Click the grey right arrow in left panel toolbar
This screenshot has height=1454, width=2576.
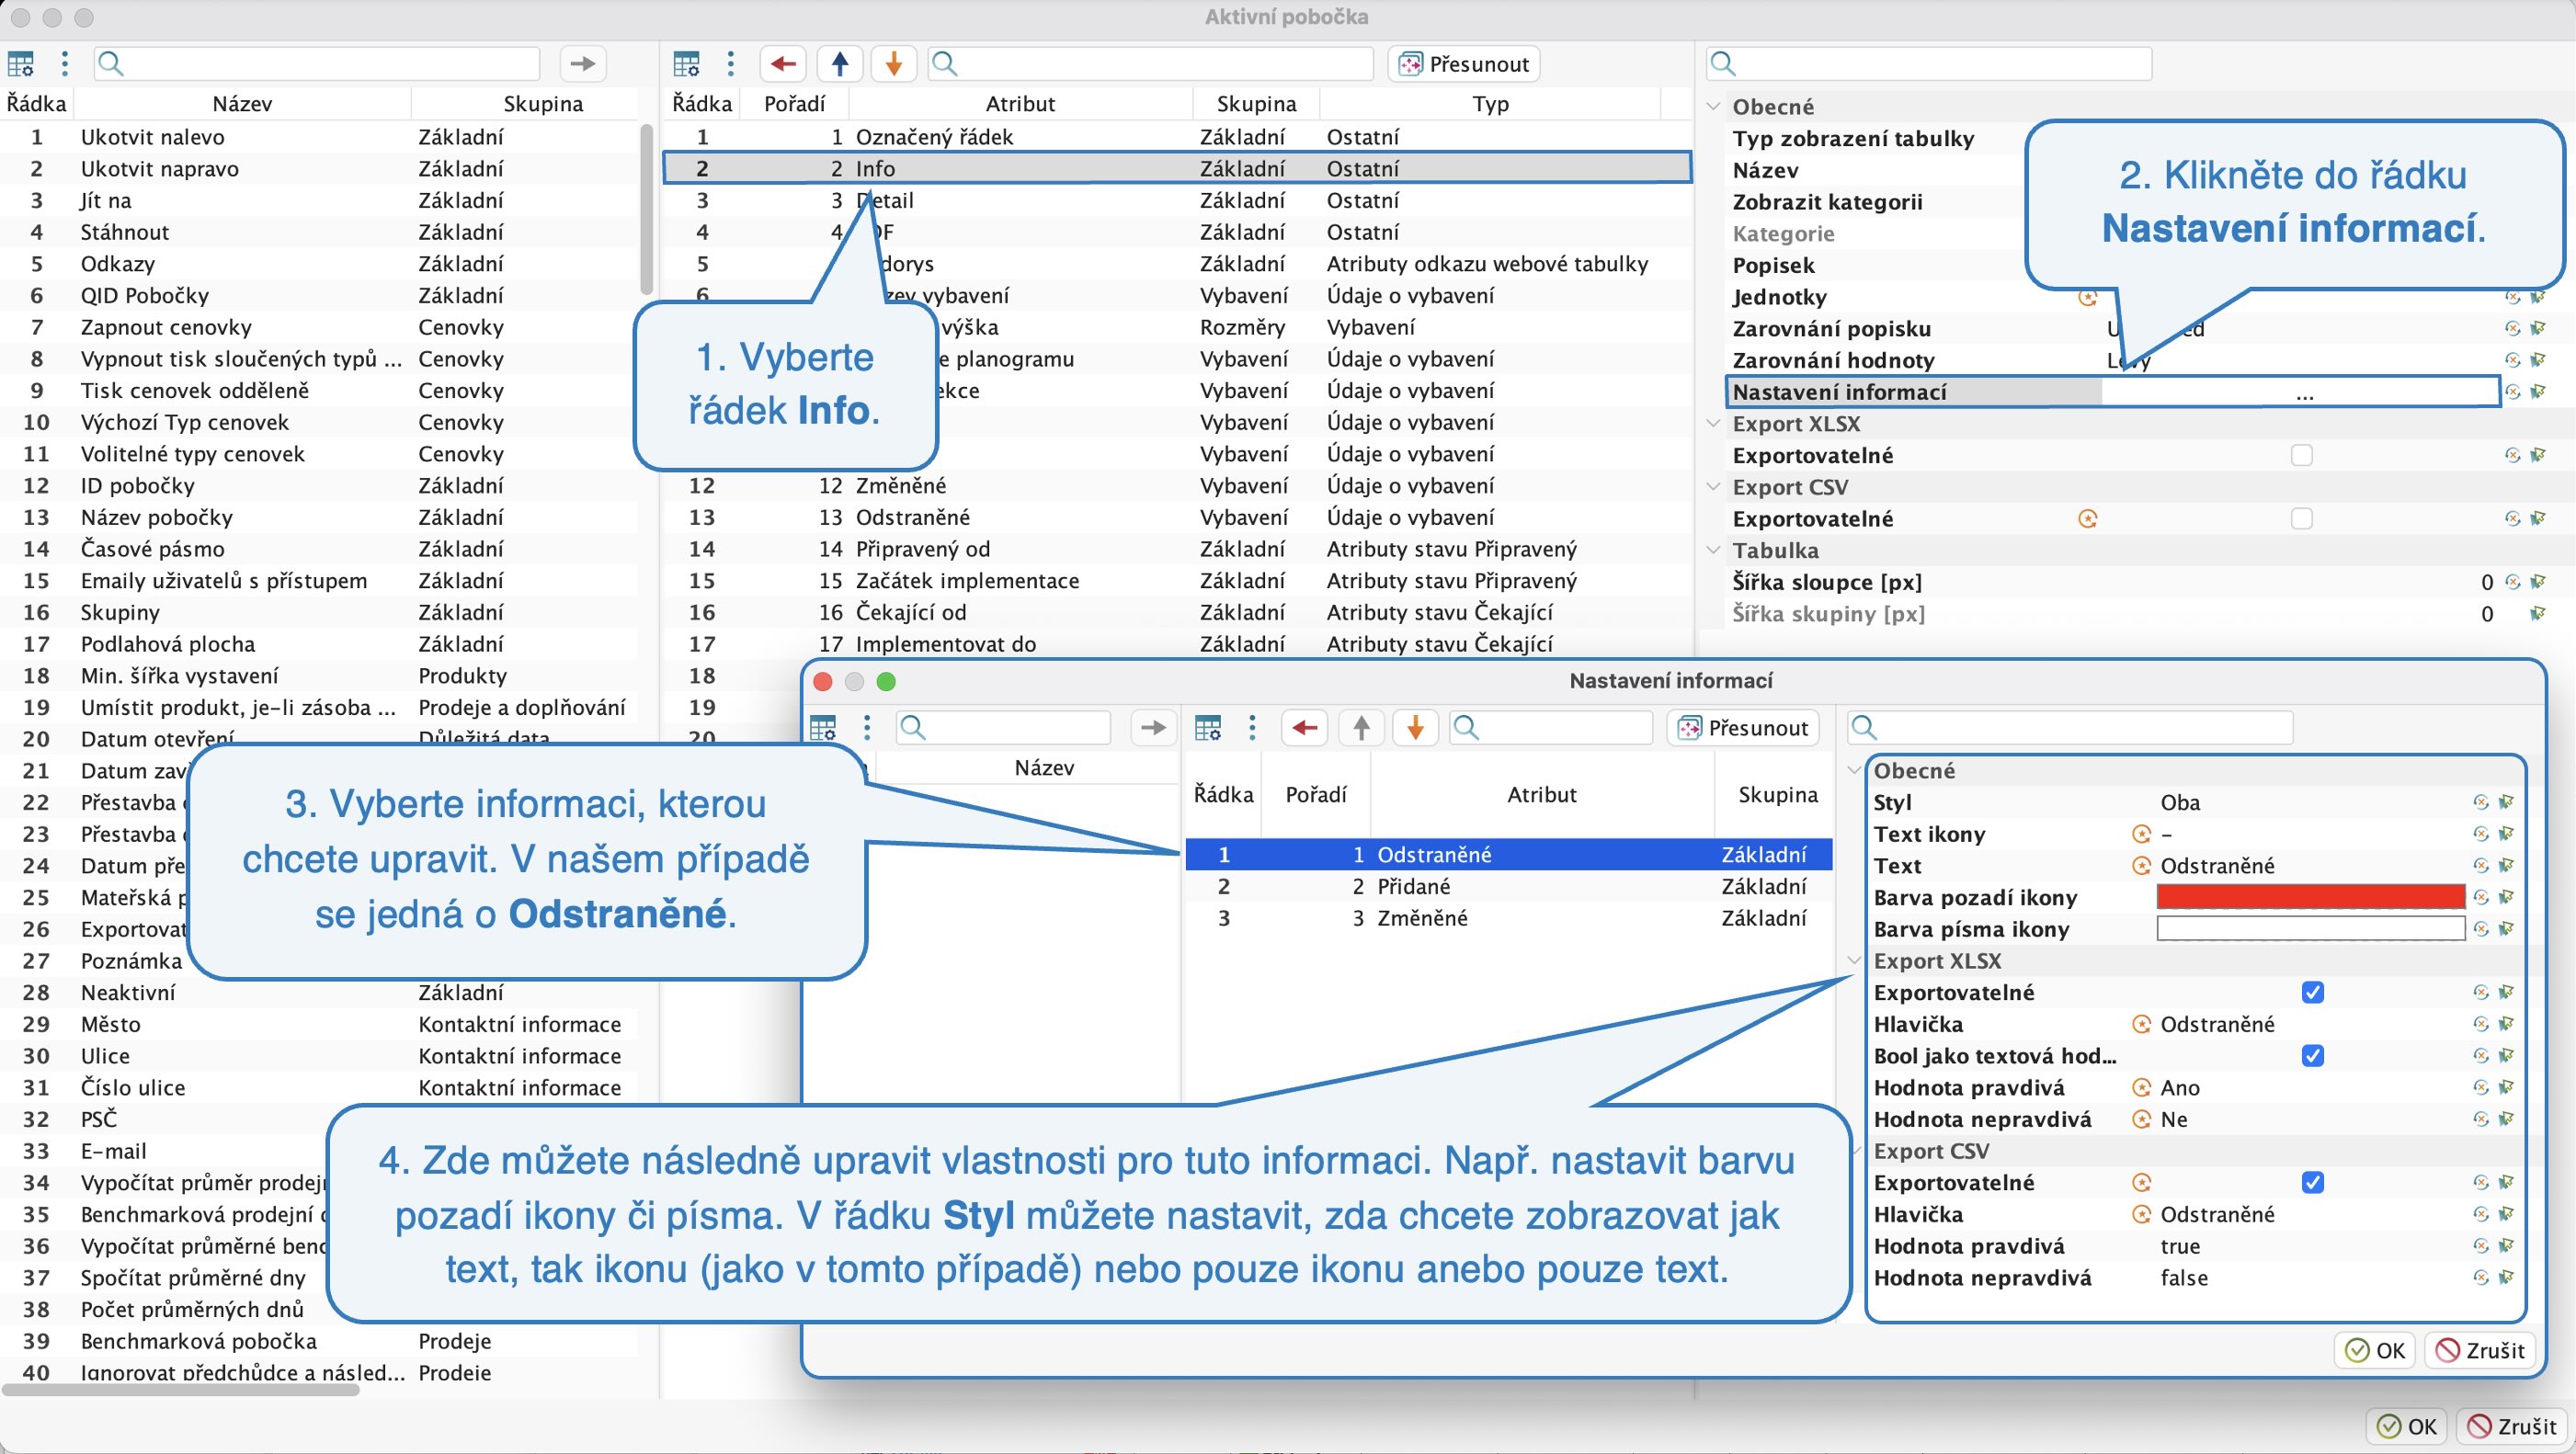583,64
